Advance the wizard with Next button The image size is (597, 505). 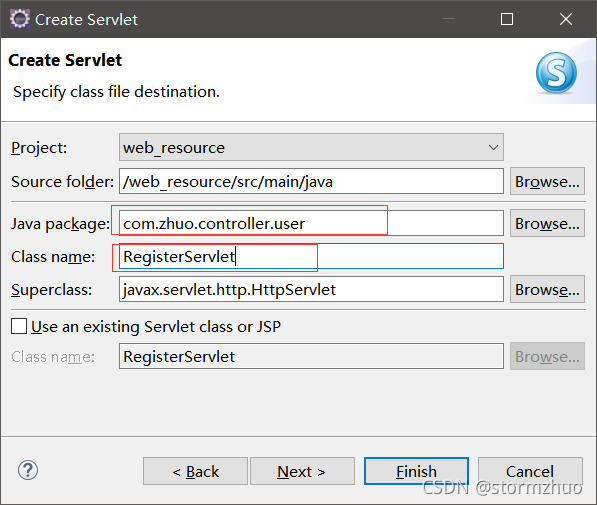click(302, 471)
